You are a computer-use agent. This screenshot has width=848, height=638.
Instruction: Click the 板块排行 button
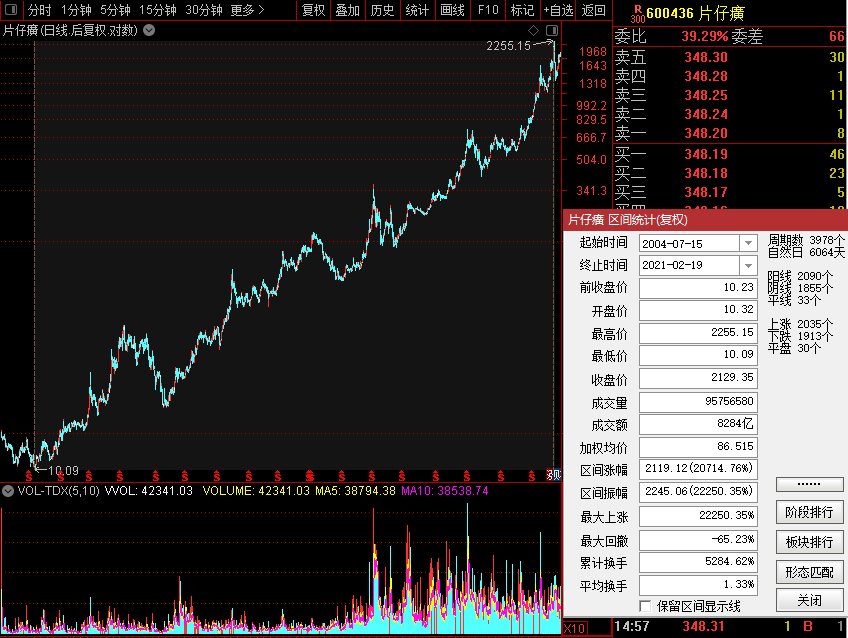click(x=810, y=542)
